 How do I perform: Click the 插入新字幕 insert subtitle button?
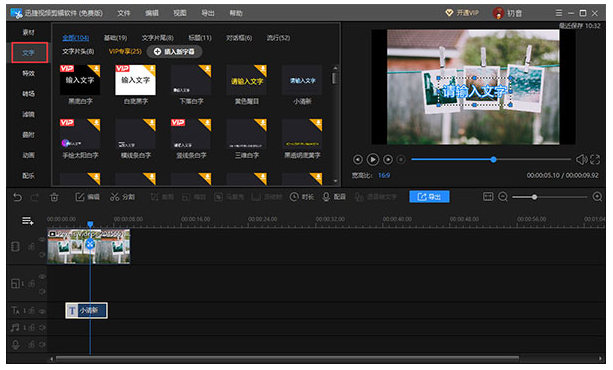pos(174,51)
